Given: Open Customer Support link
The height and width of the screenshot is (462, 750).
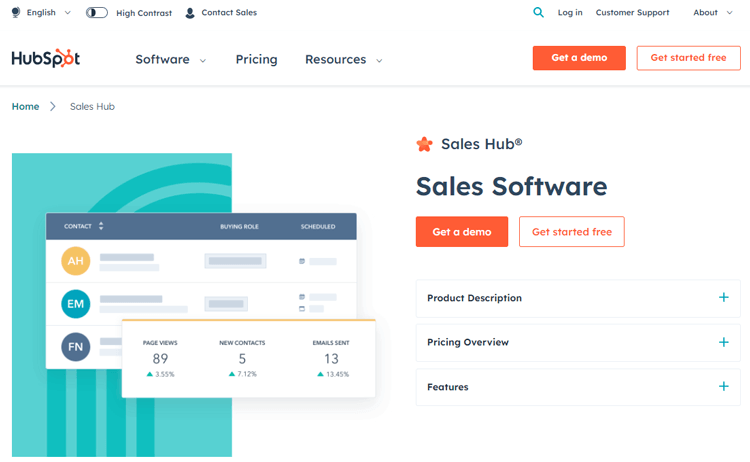Looking at the screenshot, I should click(x=632, y=12).
